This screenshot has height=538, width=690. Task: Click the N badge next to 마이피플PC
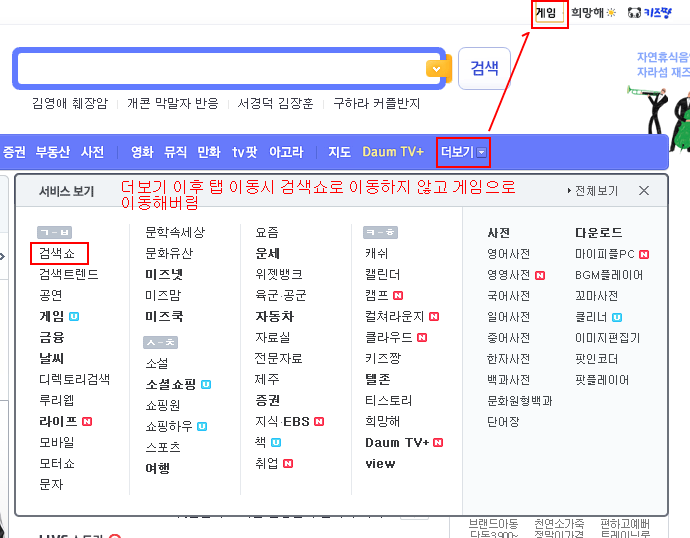pyautogui.click(x=644, y=254)
